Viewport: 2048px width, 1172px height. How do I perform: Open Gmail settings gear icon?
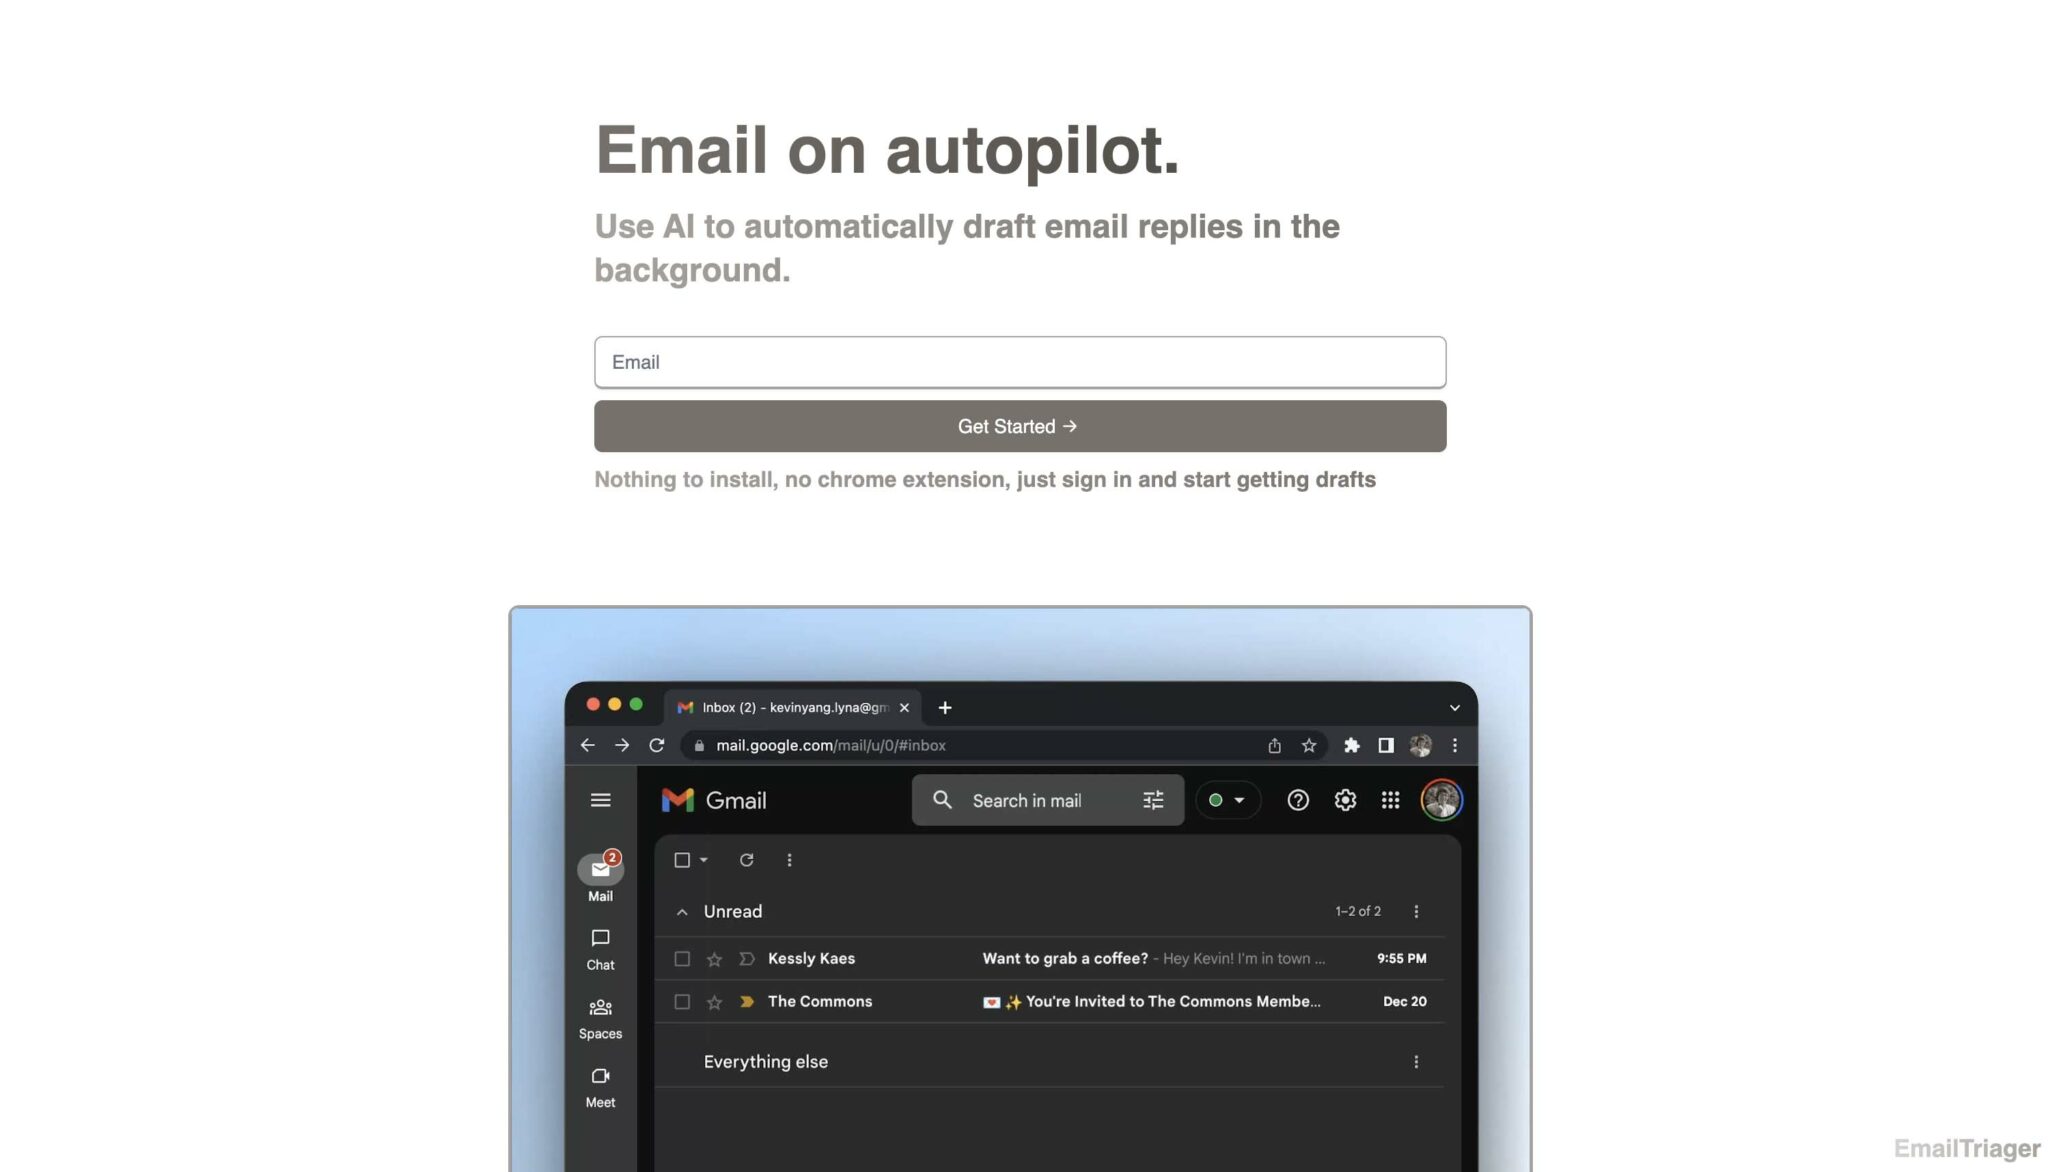point(1345,800)
